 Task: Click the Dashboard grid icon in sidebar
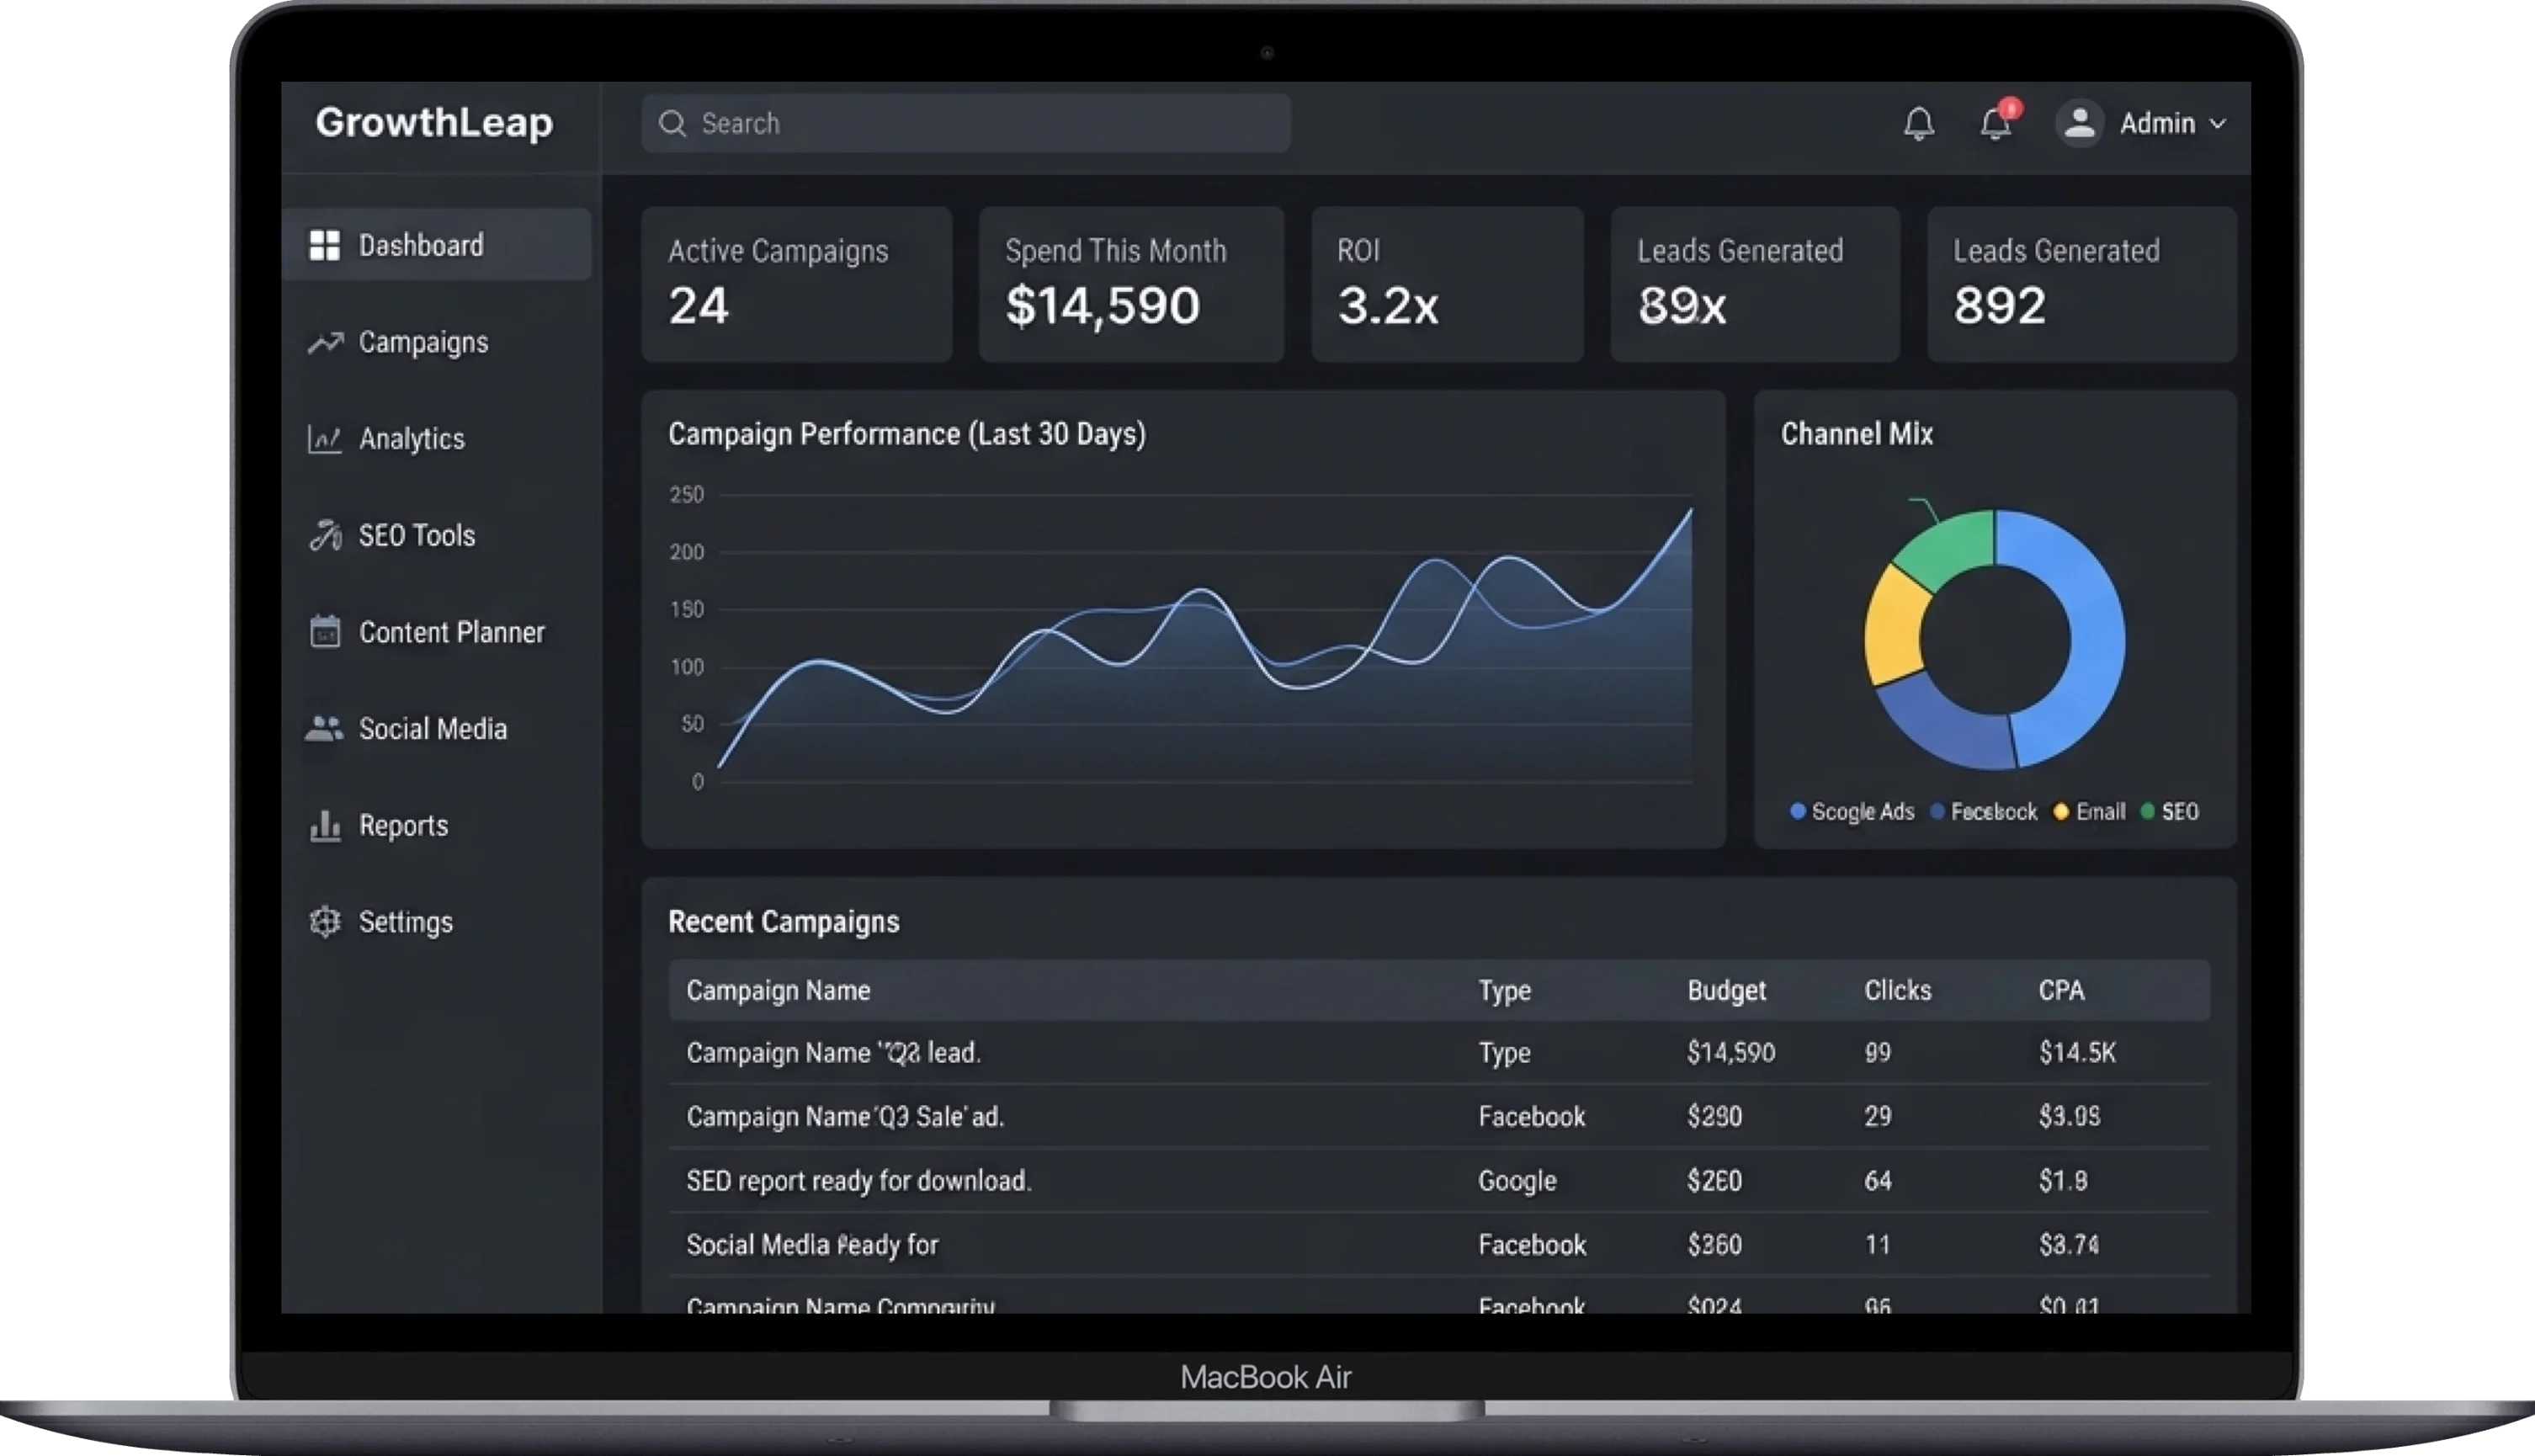pyautogui.click(x=324, y=245)
